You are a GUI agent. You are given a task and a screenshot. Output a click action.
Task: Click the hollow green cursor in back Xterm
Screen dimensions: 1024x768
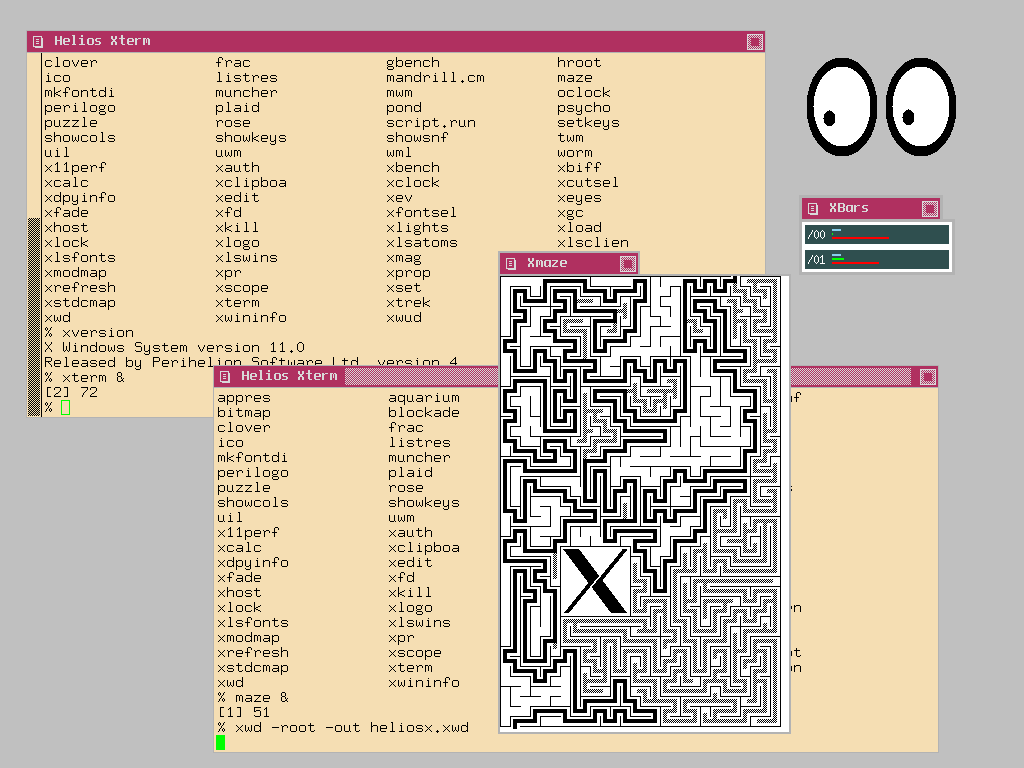click(x=65, y=408)
